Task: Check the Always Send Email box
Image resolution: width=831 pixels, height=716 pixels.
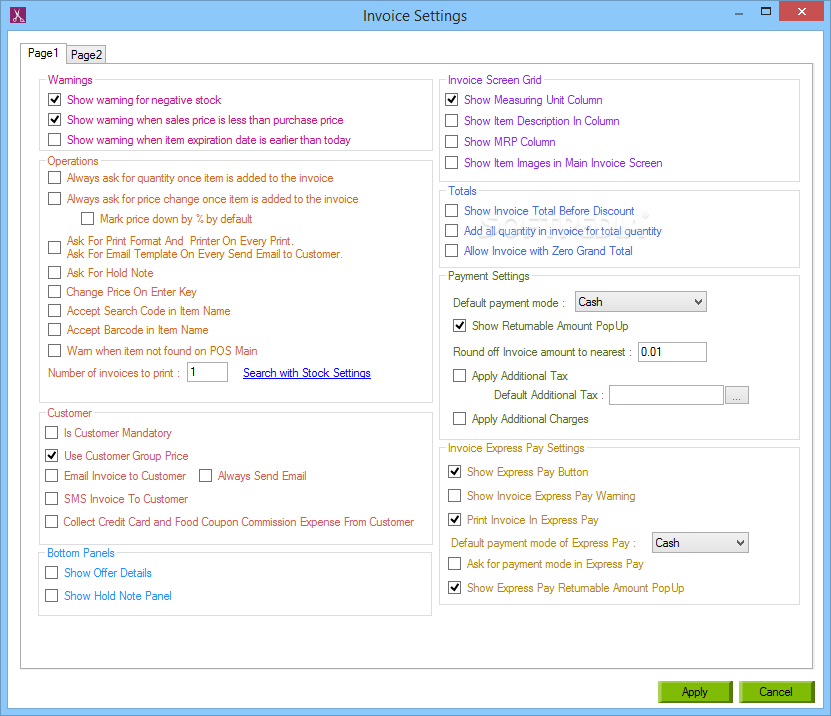Action: [x=206, y=476]
